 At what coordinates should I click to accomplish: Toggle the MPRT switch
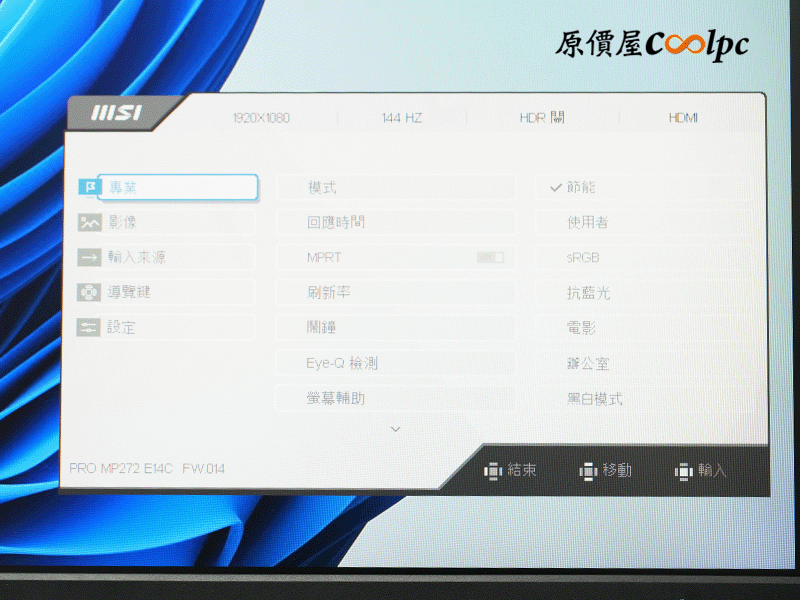(490, 257)
